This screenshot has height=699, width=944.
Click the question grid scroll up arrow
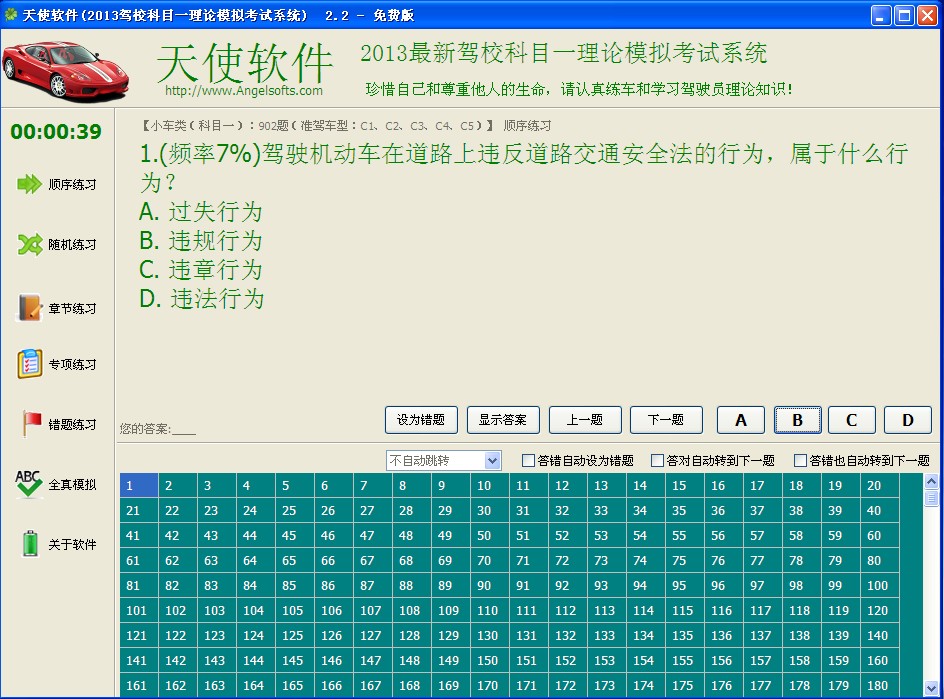click(931, 481)
